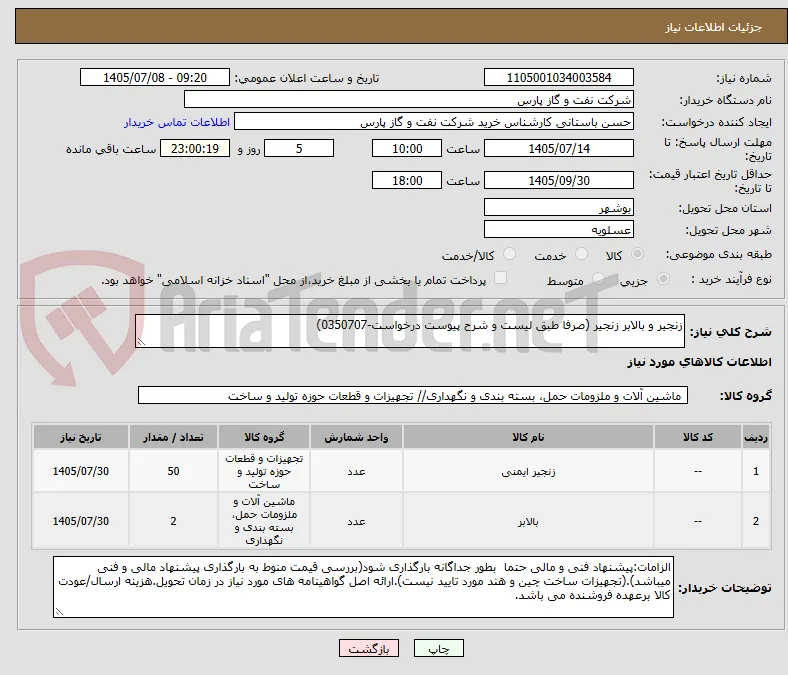Click the quantity cell 2 for بالابر
The width and height of the screenshot is (788, 675).
click(173, 521)
